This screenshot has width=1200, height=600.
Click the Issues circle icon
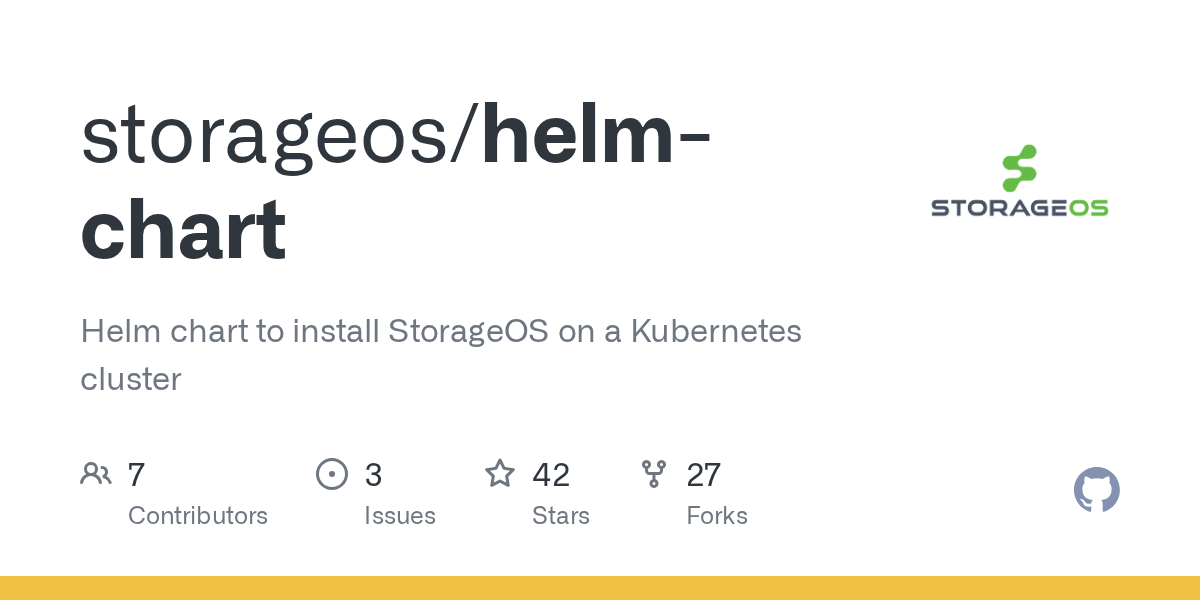(x=332, y=473)
